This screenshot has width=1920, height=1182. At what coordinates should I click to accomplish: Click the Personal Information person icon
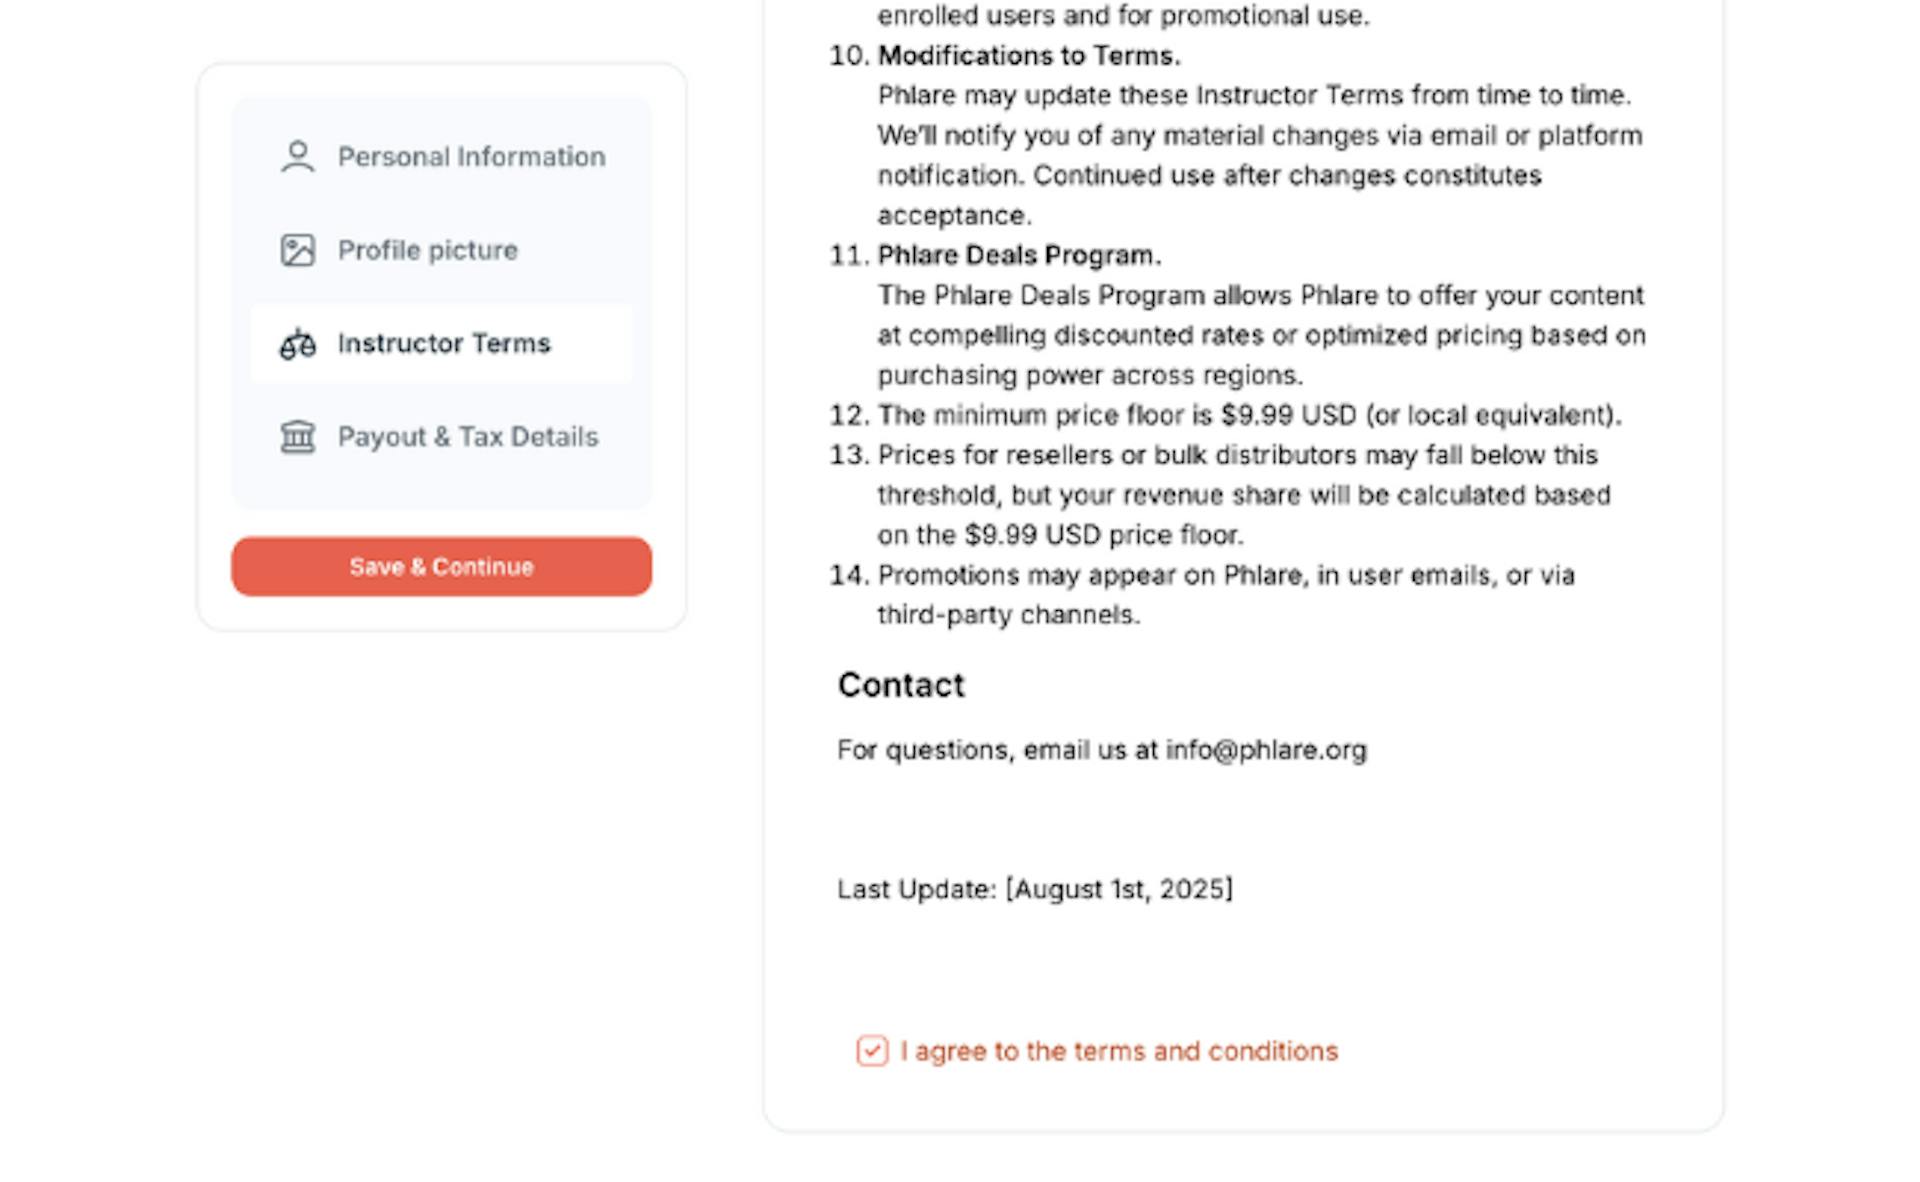pyautogui.click(x=297, y=157)
